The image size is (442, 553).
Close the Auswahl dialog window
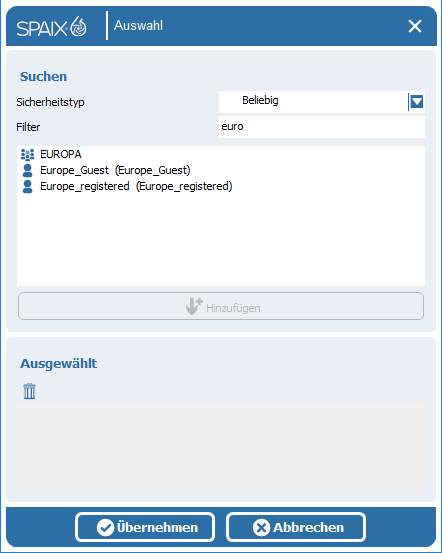tap(415, 26)
